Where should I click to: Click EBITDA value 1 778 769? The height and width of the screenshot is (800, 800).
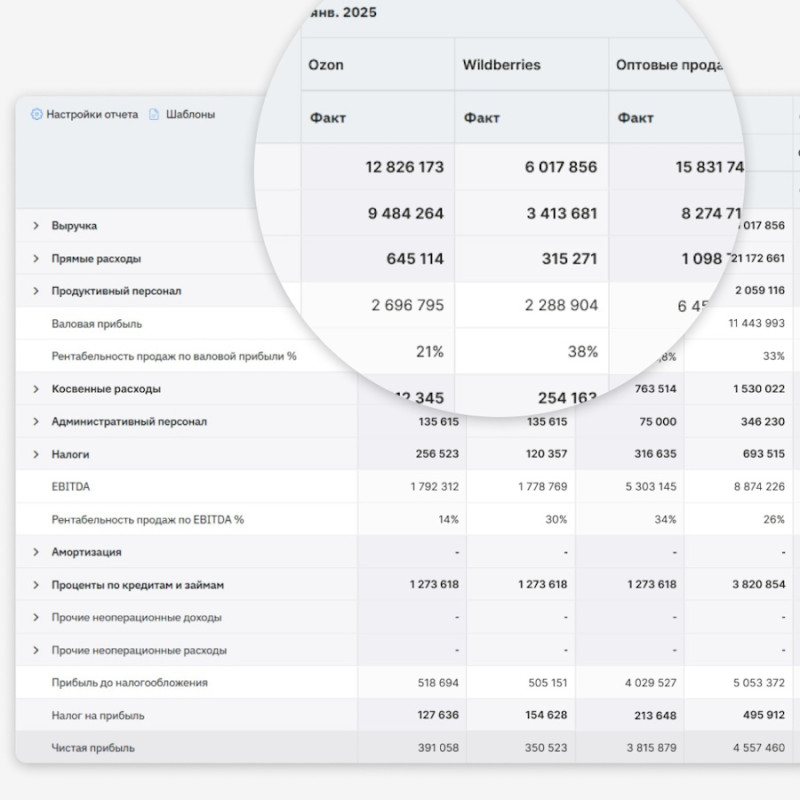[543, 487]
